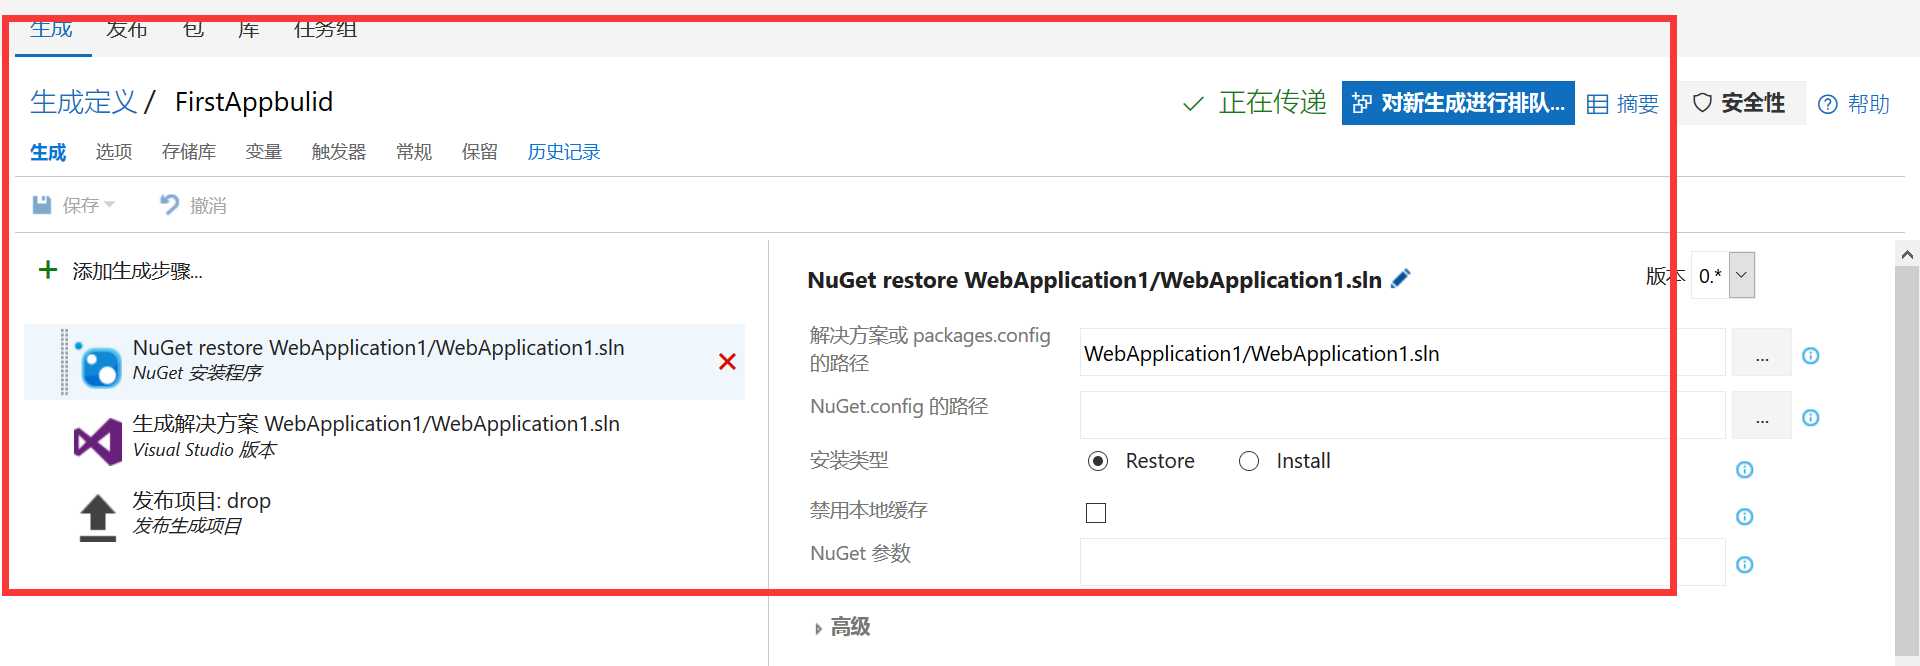The width and height of the screenshot is (1920, 666).
Task: Browse for solution path with ellipsis button
Action: [1761, 353]
